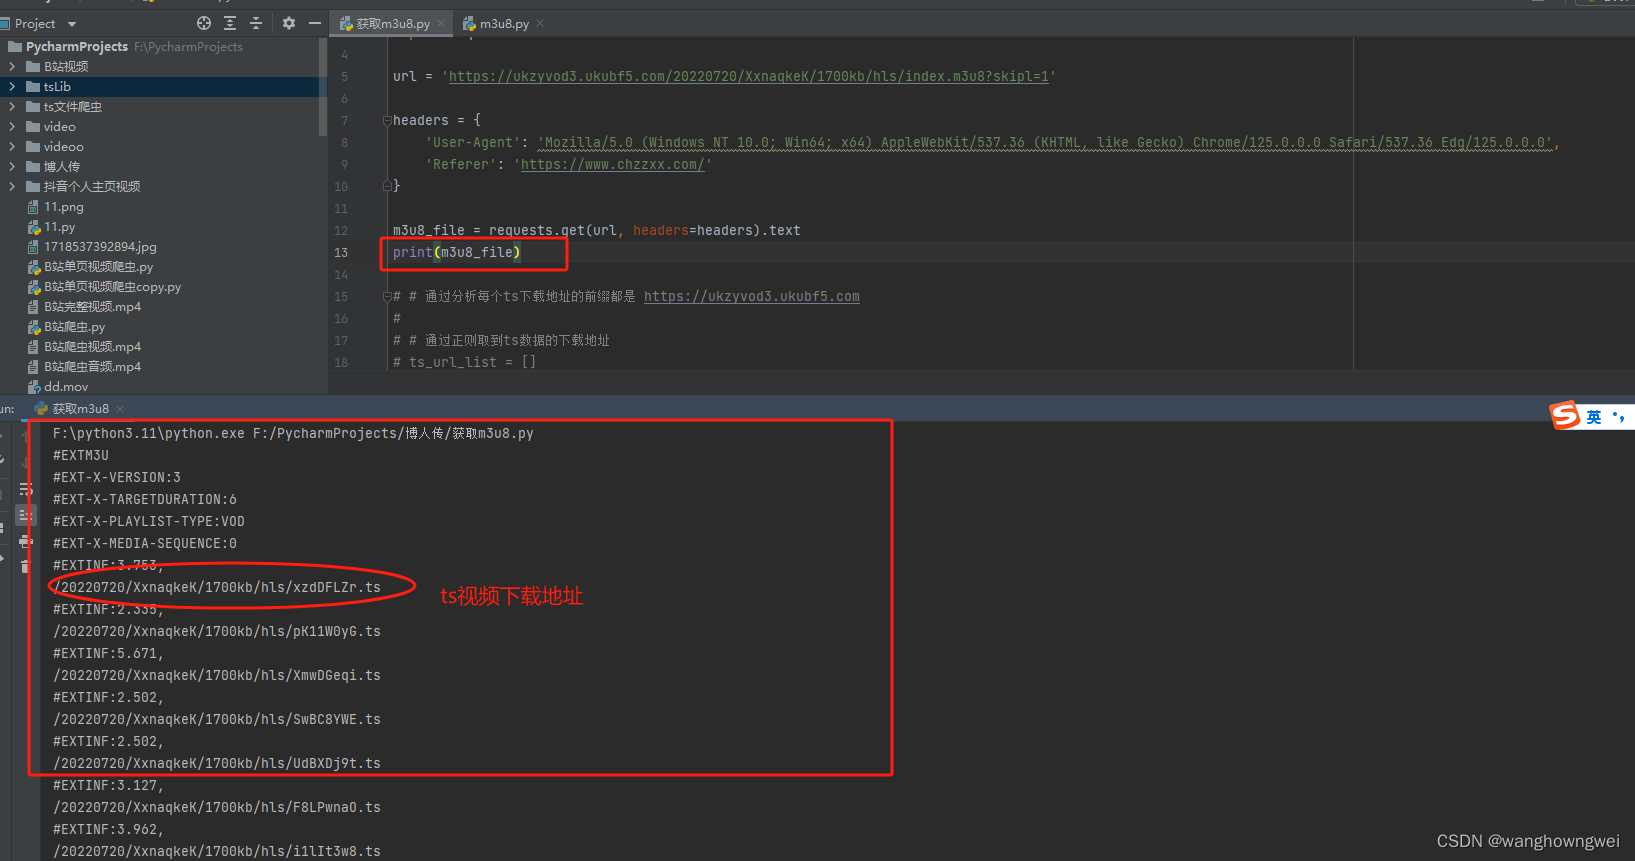The image size is (1635, 861).
Task: Click the folder icon of videoo
Action: pos(33,147)
